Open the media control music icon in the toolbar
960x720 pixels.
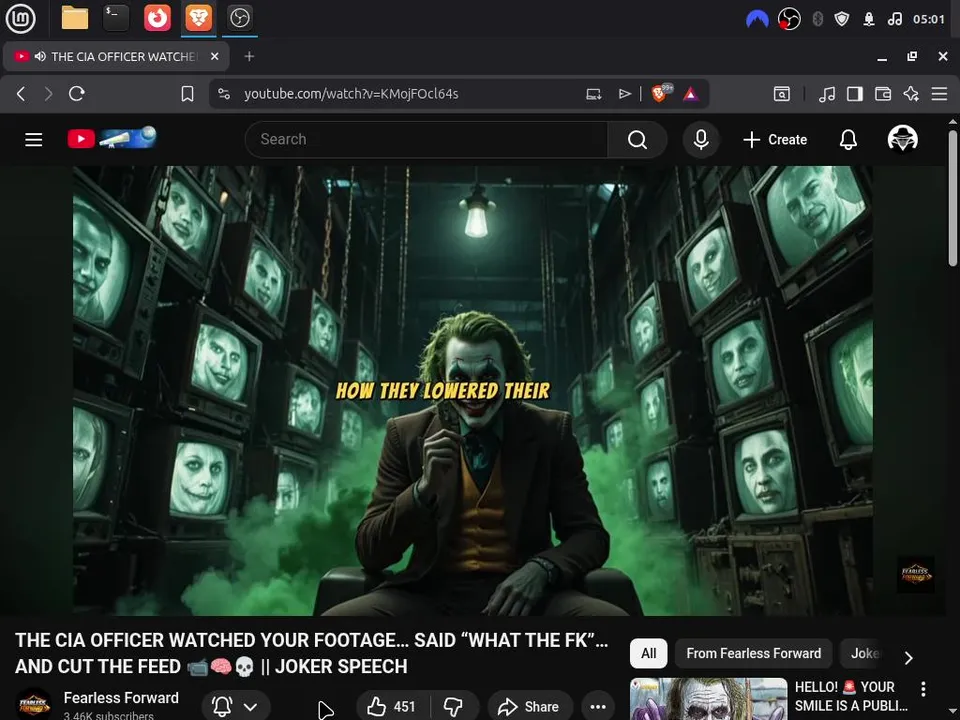click(827, 94)
